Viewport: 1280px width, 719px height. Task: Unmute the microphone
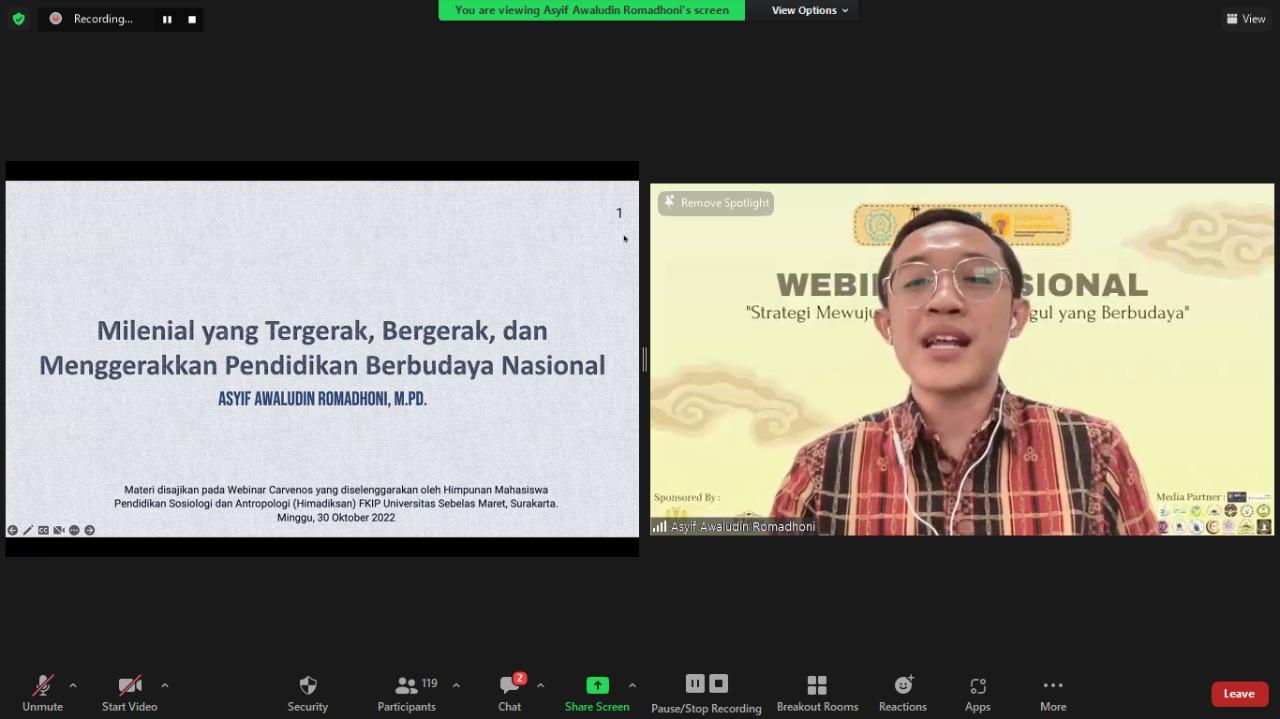point(42,693)
